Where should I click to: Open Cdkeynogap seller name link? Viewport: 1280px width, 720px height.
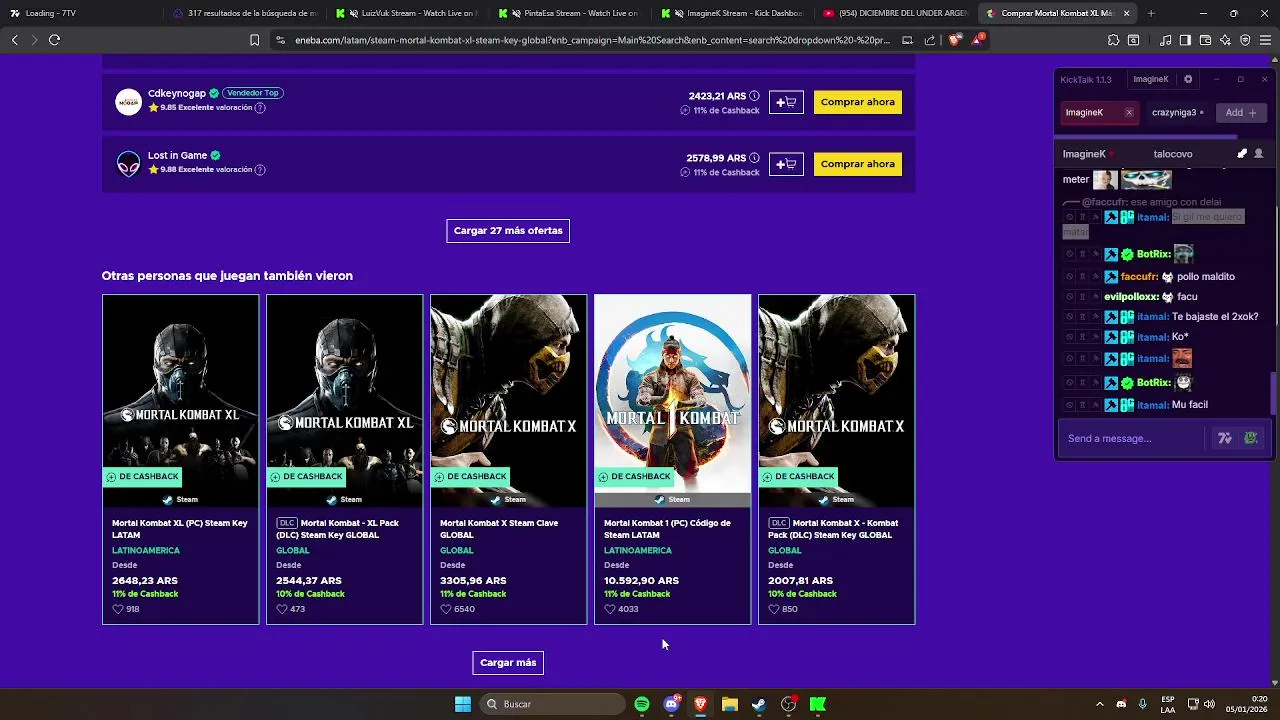click(x=177, y=93)
